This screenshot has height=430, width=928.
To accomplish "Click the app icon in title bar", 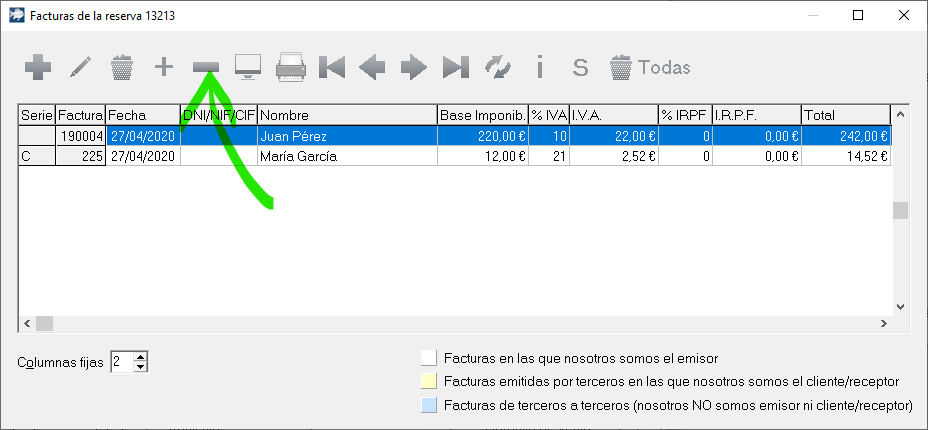I will click(x=18, y=15).
